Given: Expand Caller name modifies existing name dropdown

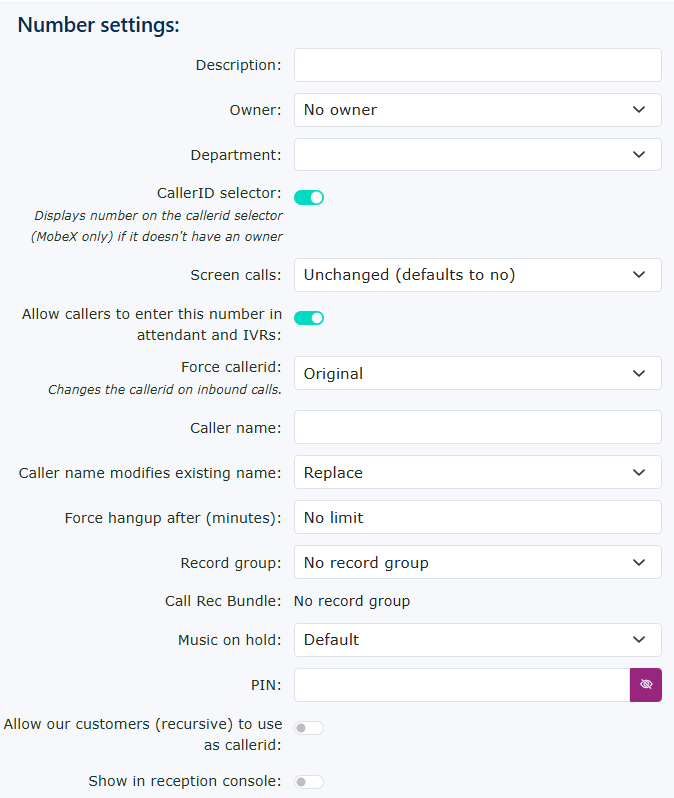Looking at the screenshot, I should tap(477, 472).
